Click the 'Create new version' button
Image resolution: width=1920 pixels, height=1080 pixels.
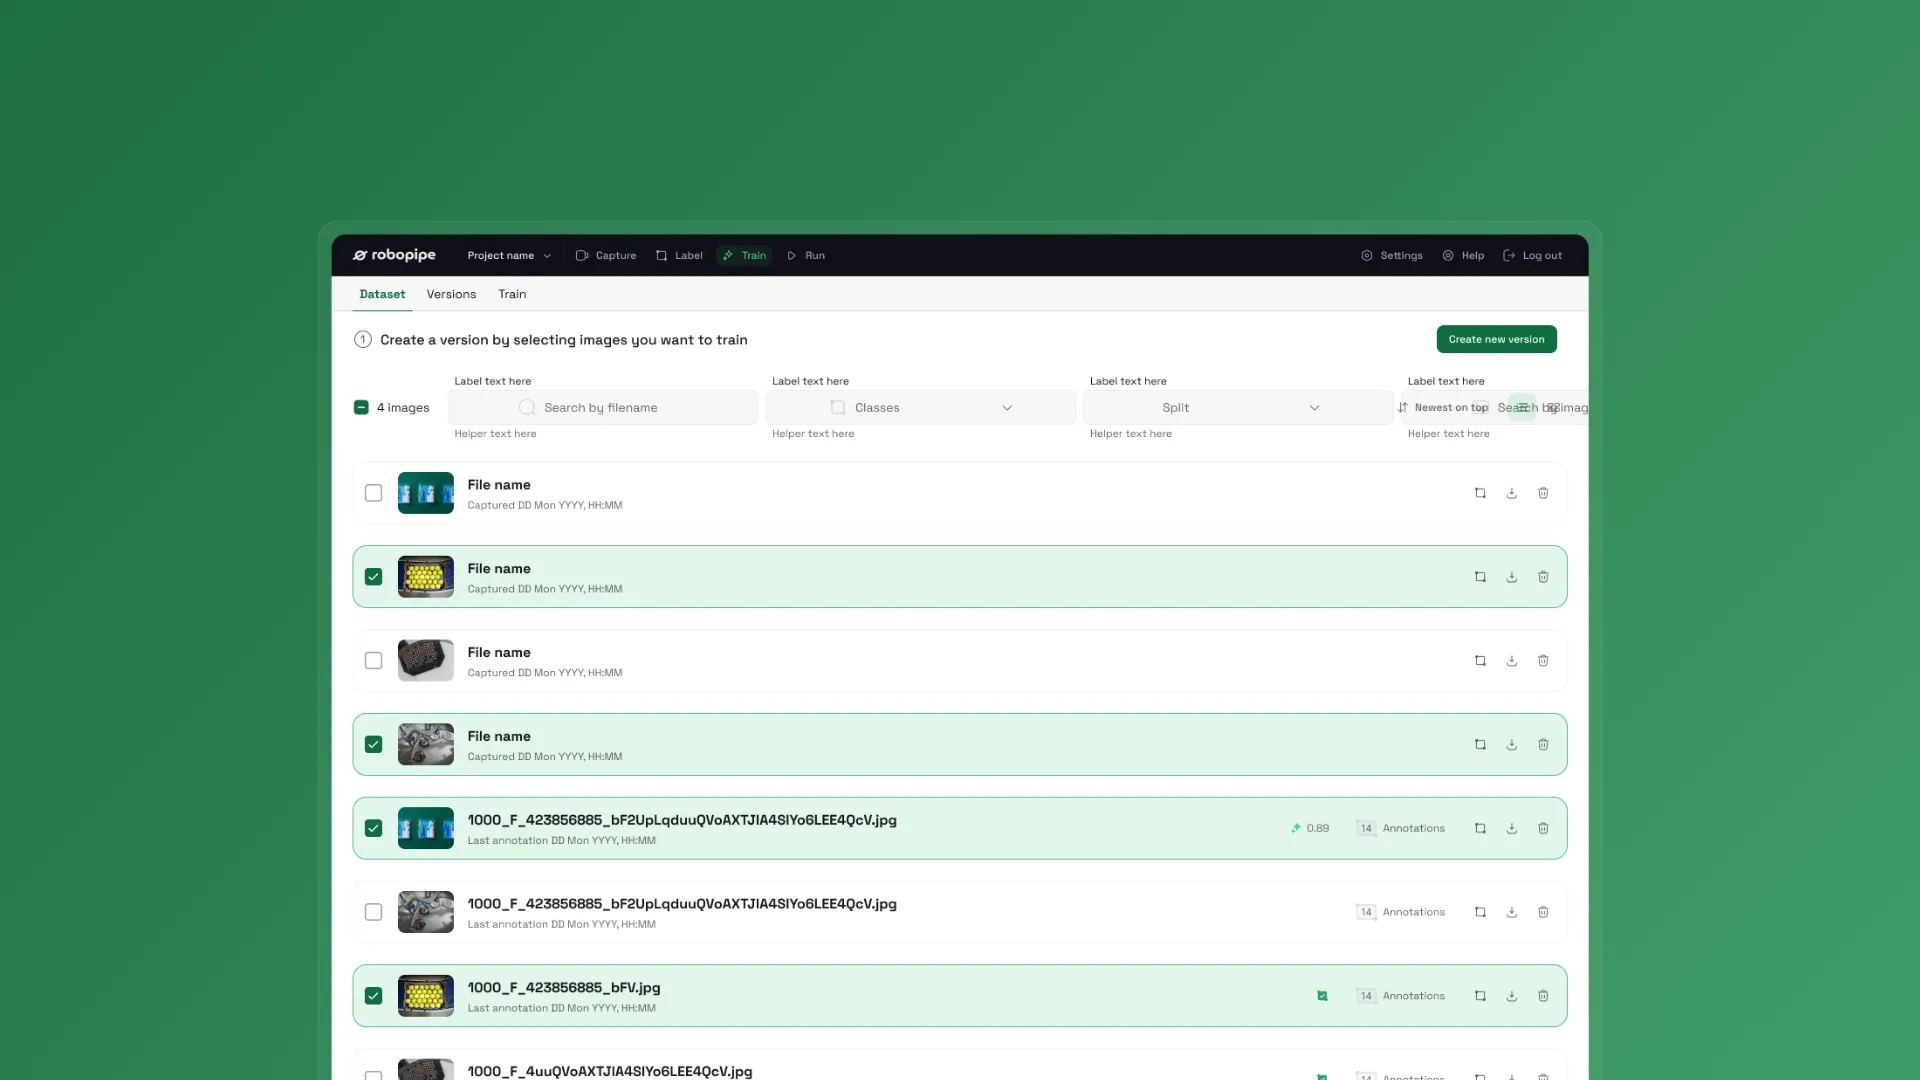point(1496,339)
